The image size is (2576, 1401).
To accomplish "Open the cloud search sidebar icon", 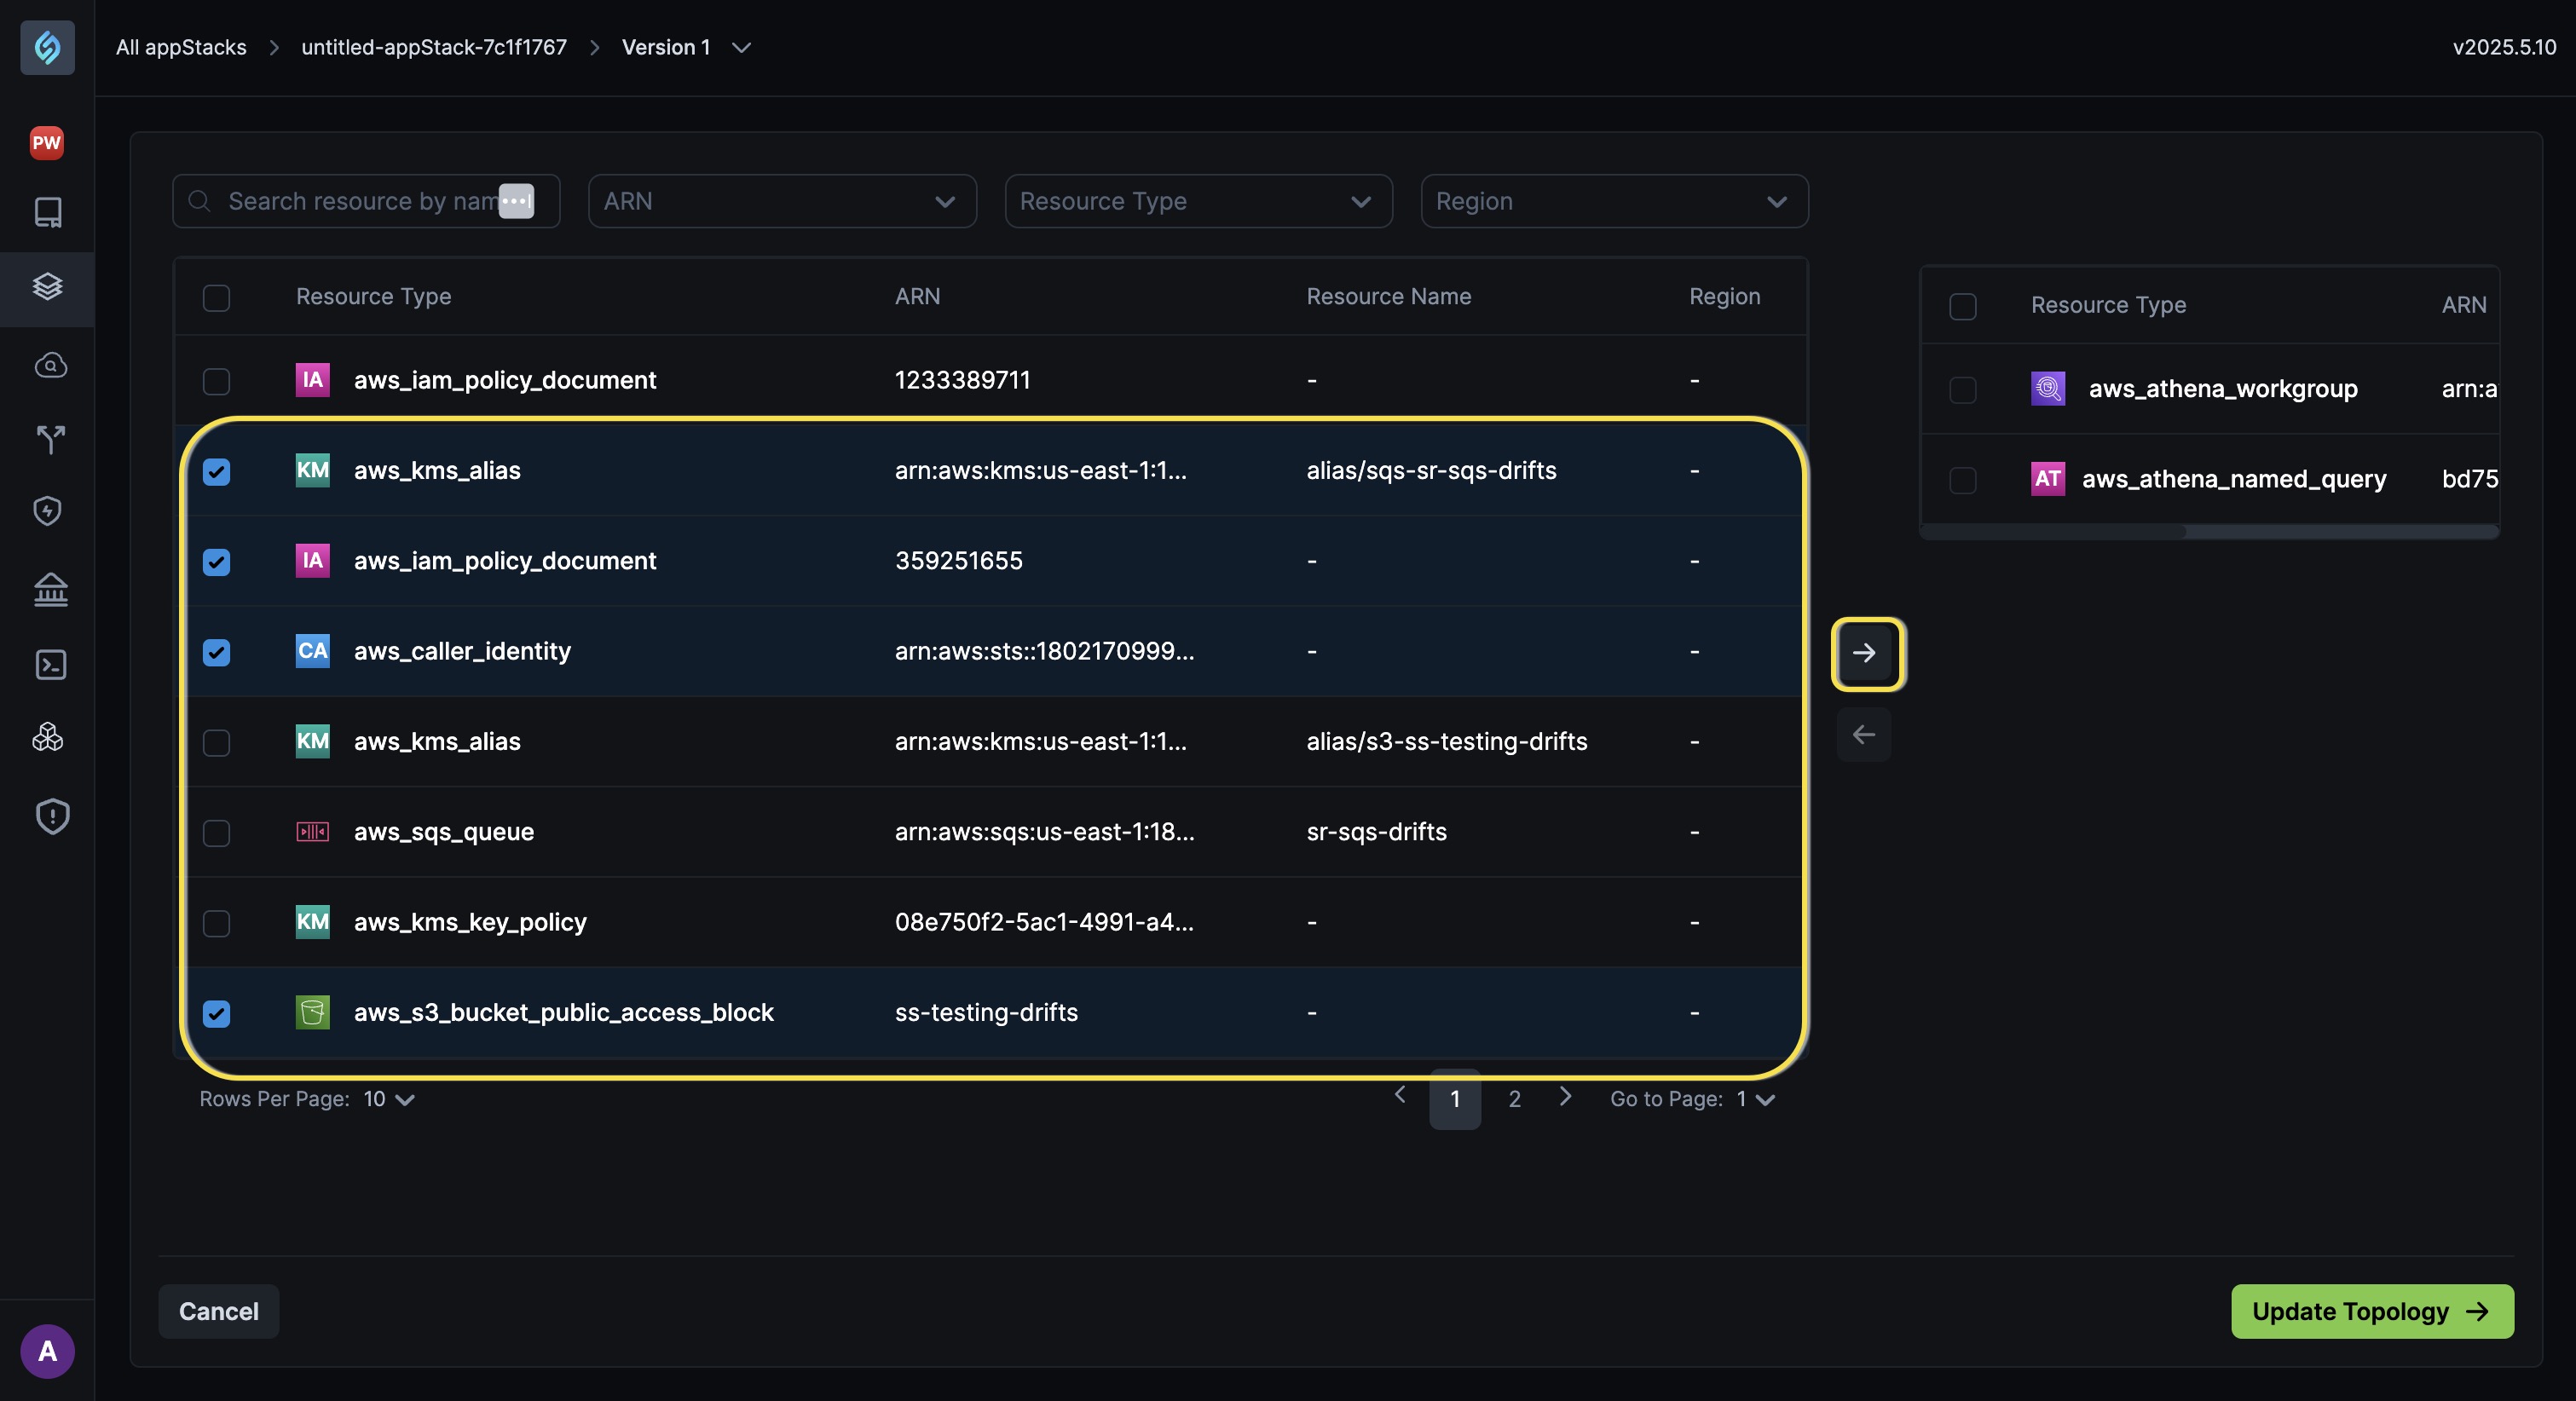I will [50, 365].
